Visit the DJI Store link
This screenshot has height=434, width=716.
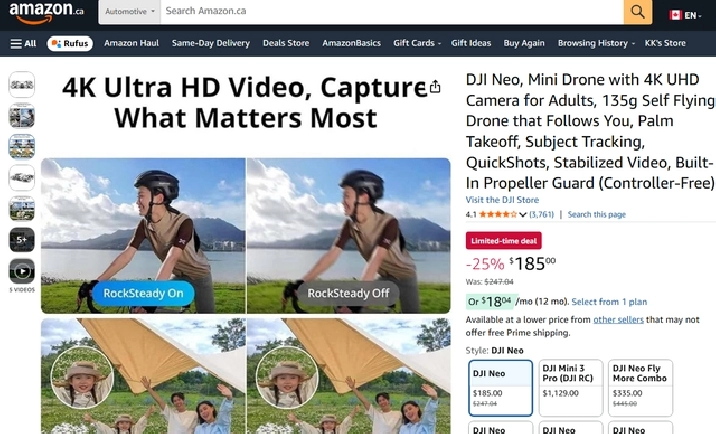[502, 200]
